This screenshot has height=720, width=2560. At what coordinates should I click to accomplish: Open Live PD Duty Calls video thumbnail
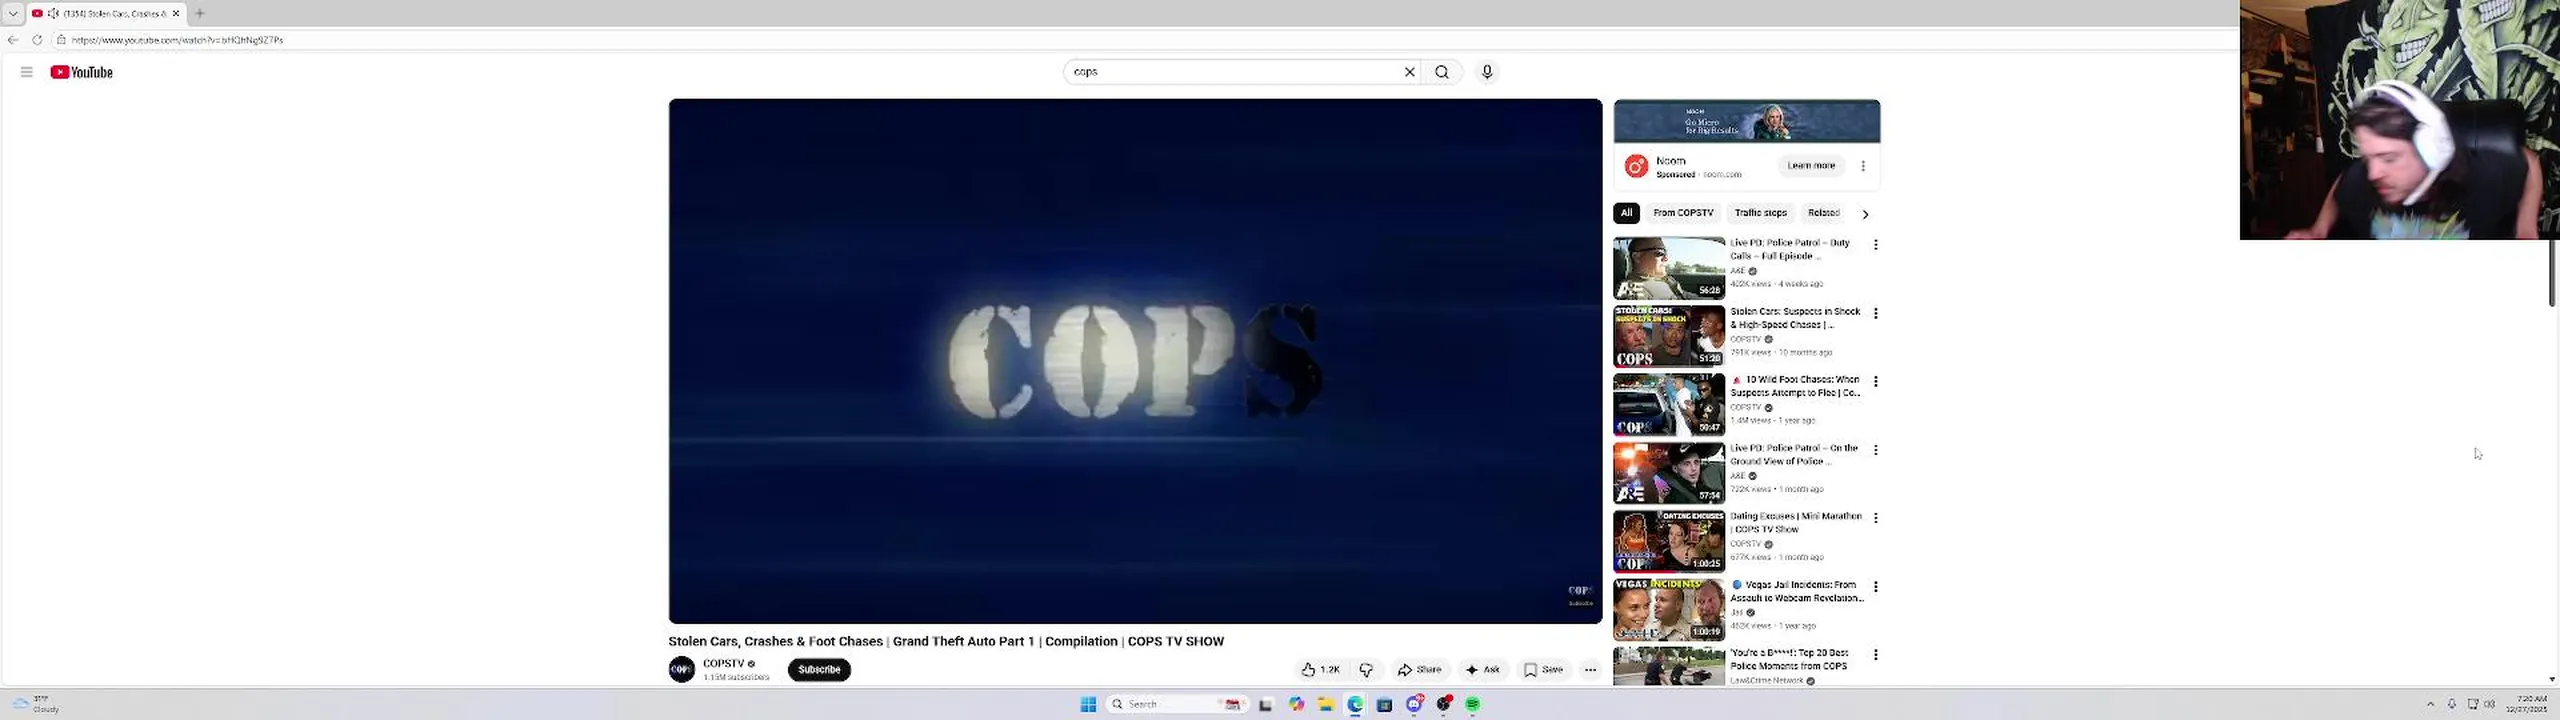1669,268
